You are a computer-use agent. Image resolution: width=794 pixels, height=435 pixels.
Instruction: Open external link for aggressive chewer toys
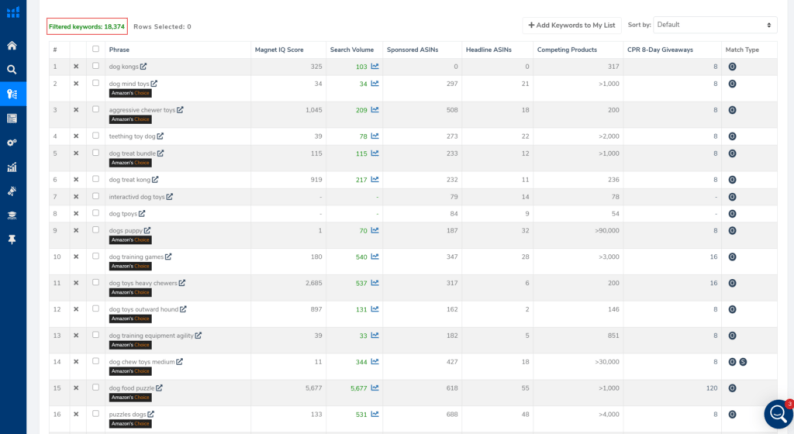tap(180, 110)
